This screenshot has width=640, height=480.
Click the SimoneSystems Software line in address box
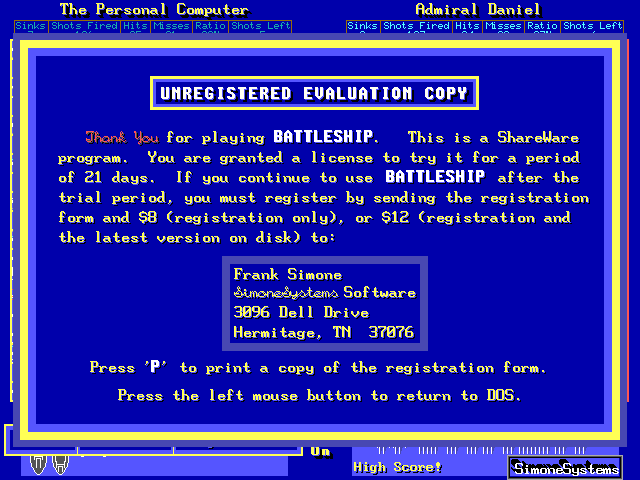click(x=325, y=293)
